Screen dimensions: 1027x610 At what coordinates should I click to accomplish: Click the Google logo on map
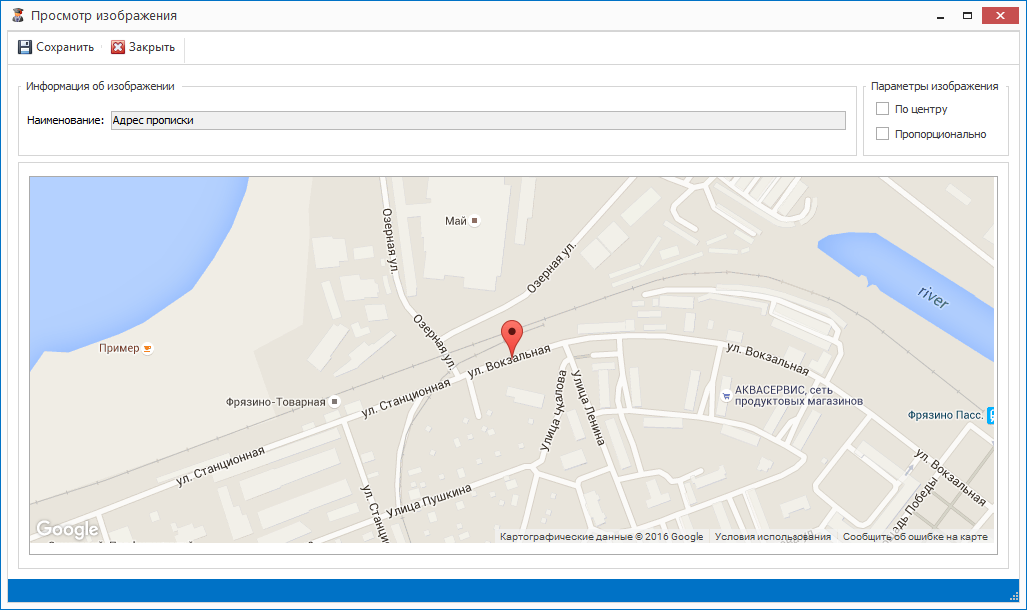coord(67,529)
